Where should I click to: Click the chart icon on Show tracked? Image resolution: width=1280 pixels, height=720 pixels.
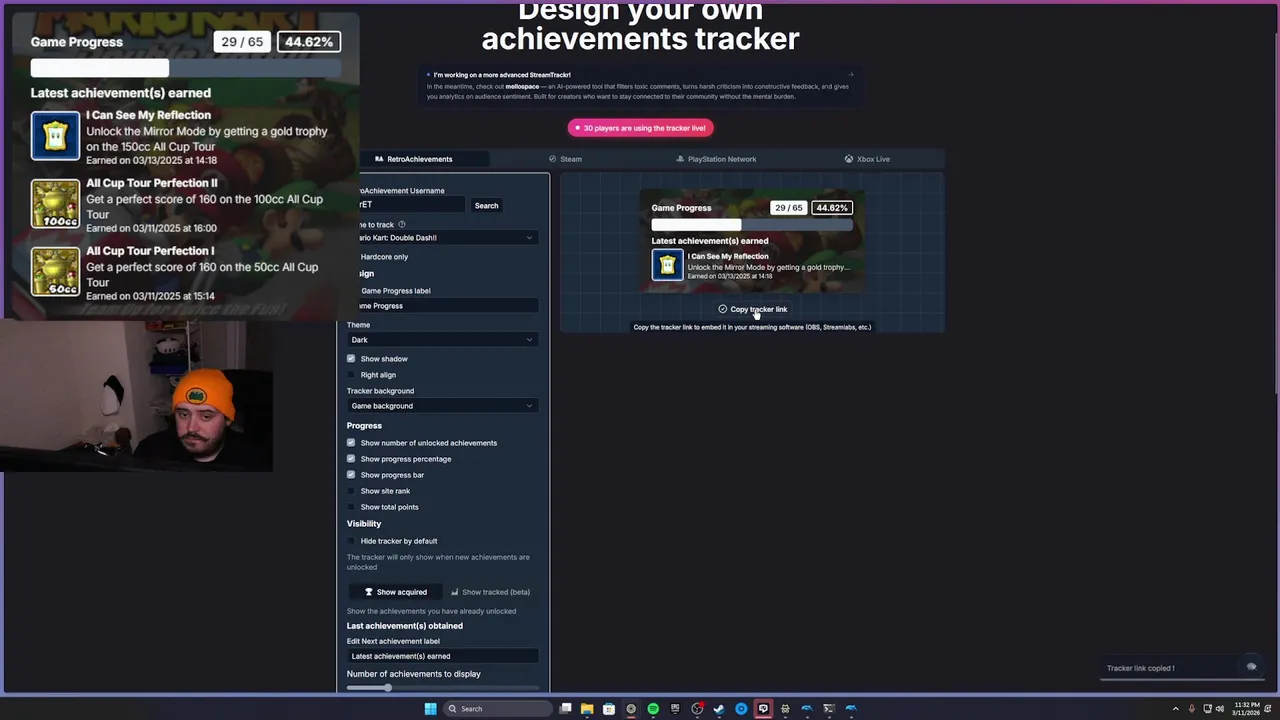tap(454, 592)
